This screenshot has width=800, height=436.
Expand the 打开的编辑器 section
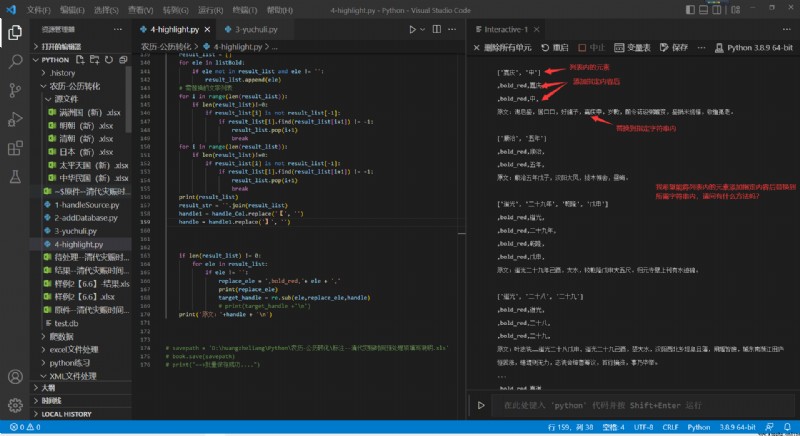point(81,46)
